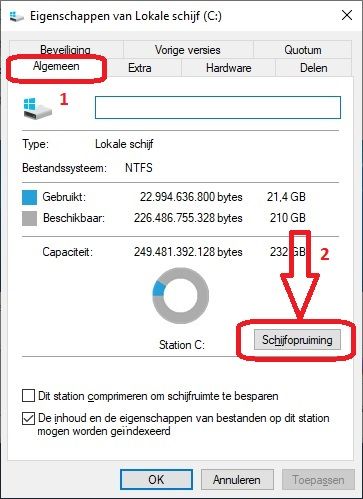Click the drive icon in the title bar
This screenshot has height=499, width=363.
(x=16, y=16)
